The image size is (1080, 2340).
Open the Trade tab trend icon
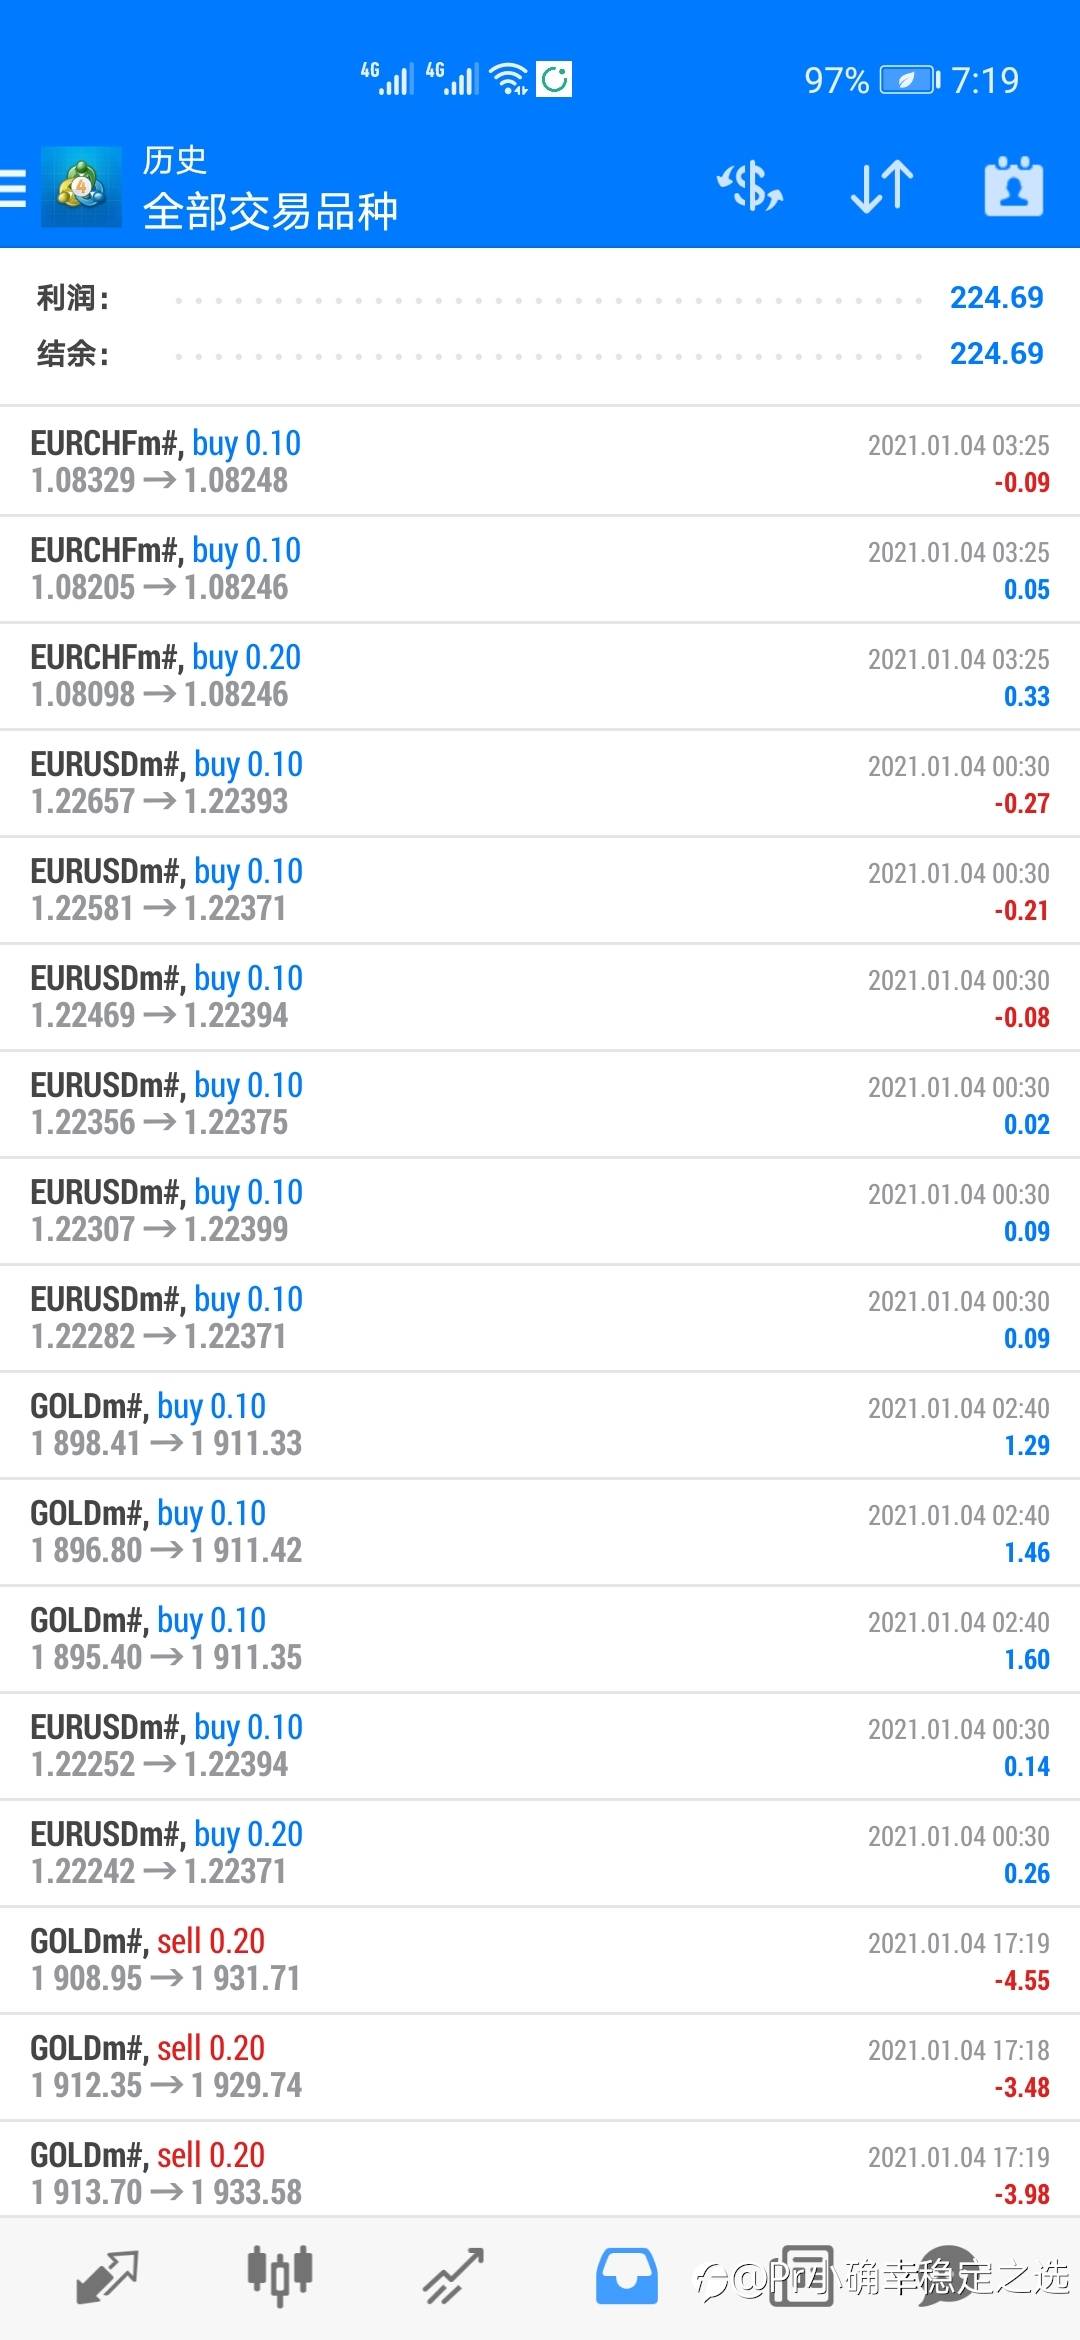(454, 2276)
